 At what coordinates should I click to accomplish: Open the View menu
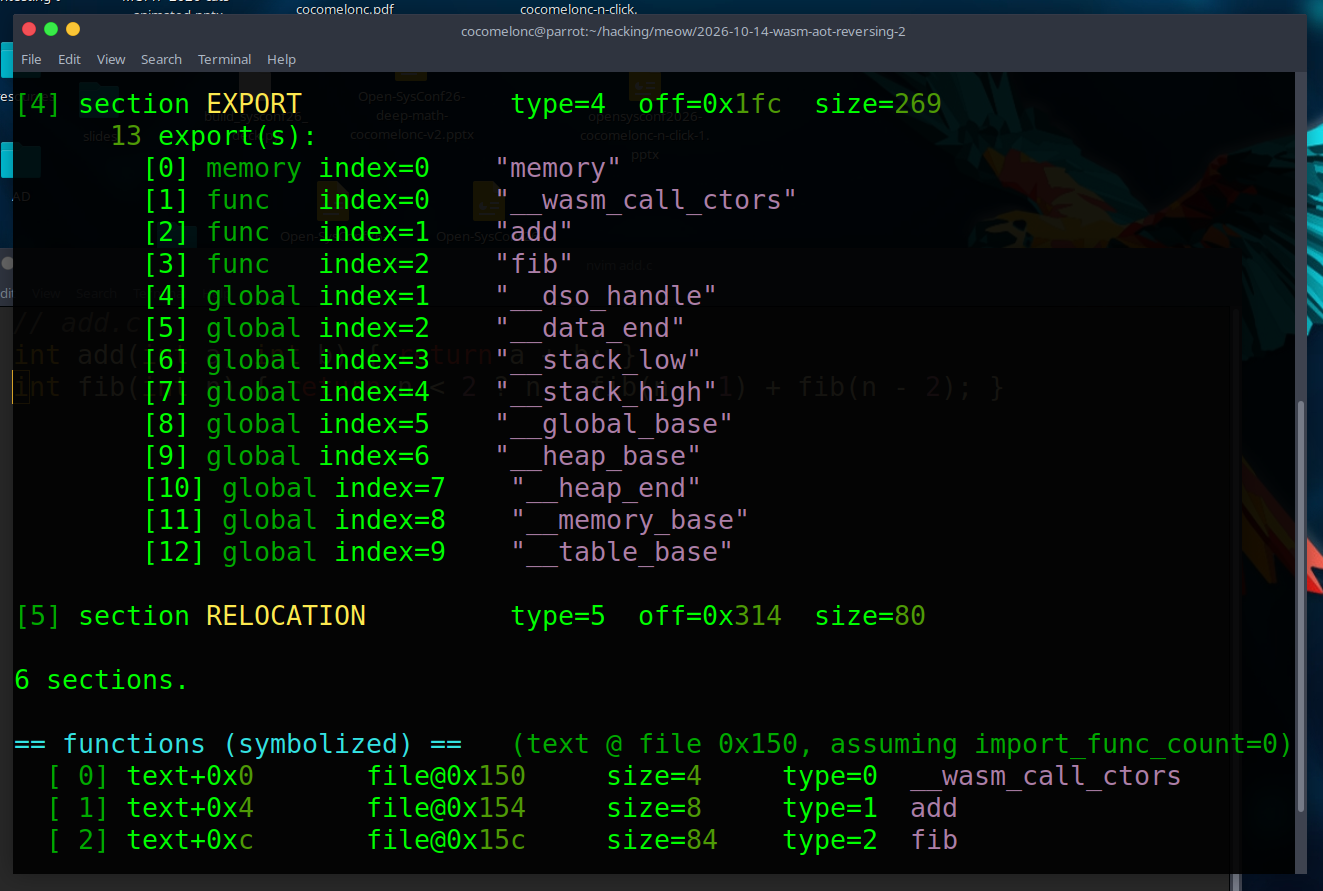pyautogui.click(x=111, y=59)
